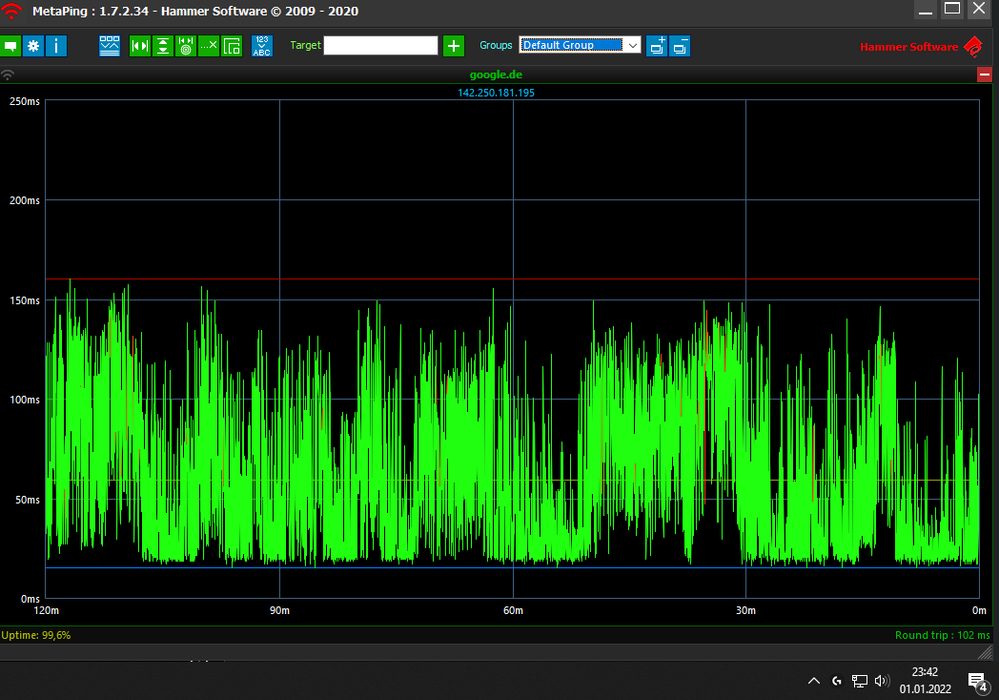The width and height of the screenshot is (999, 700).
Task: Expand the system tray hidden icons chevron
Action: click(814, 681)
